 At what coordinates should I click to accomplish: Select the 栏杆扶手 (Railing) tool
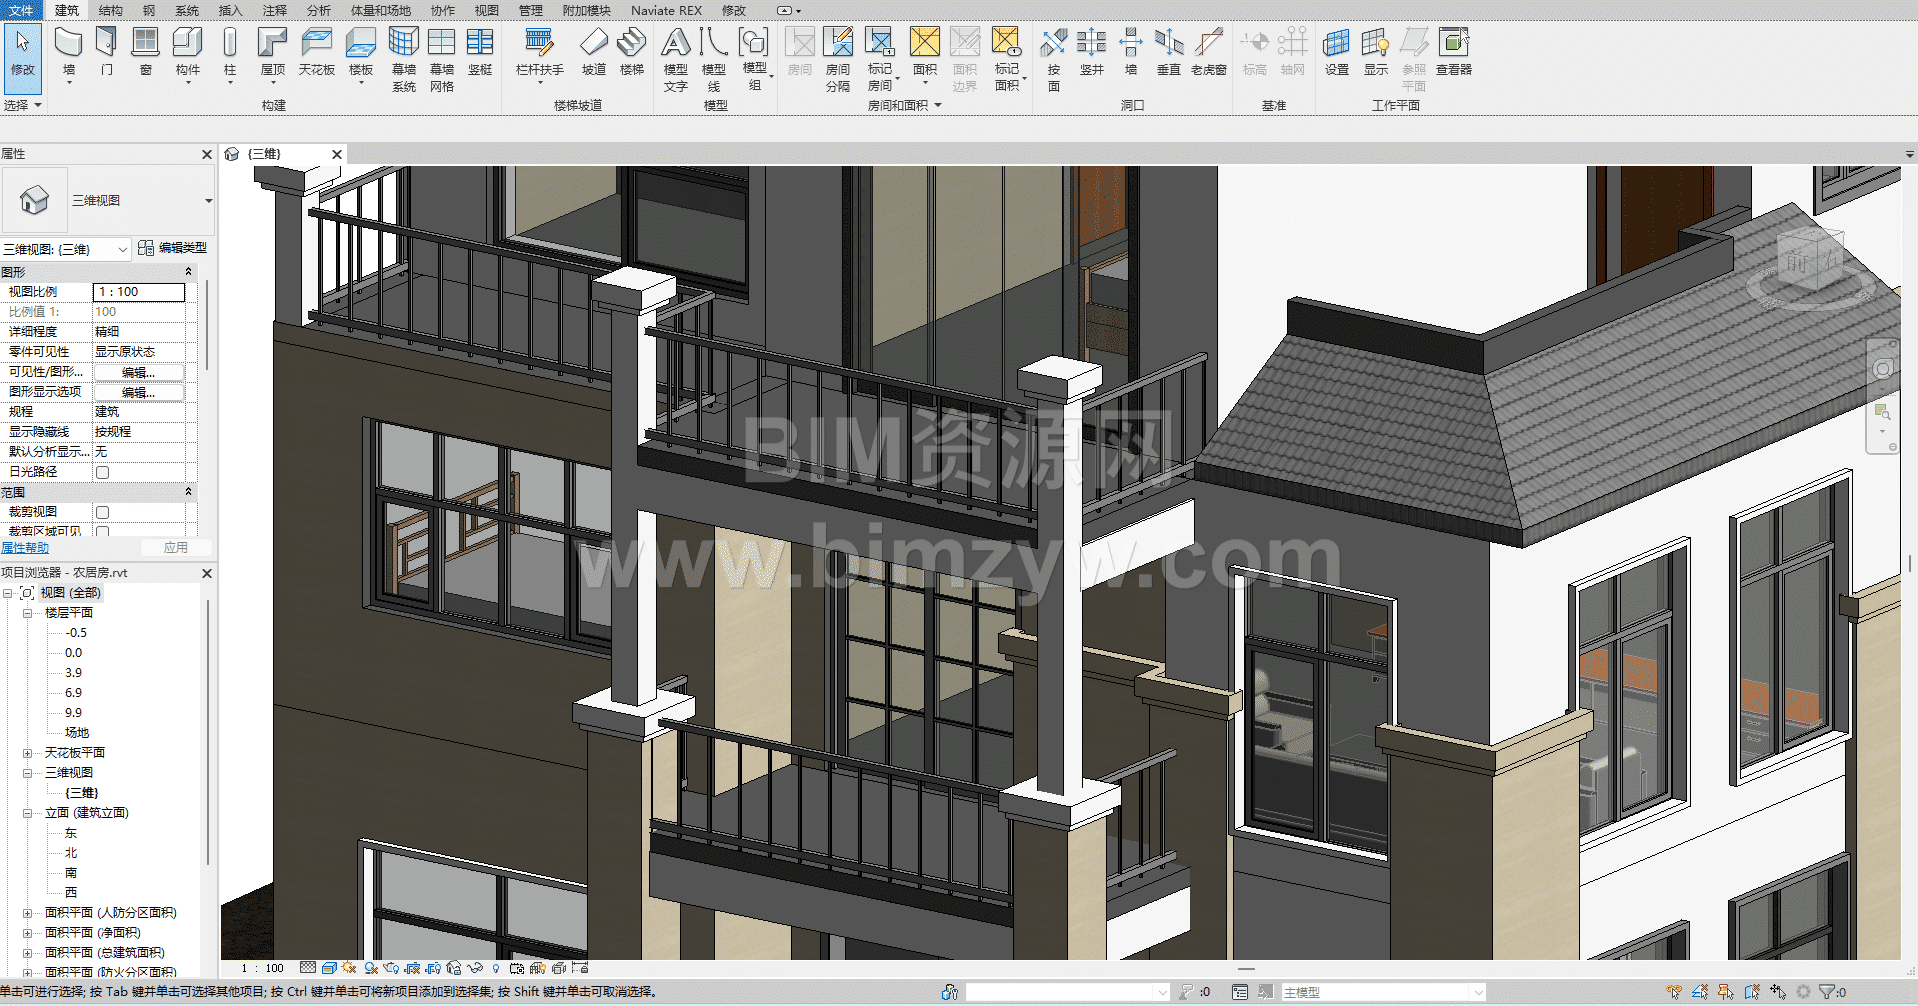point(540,52)
